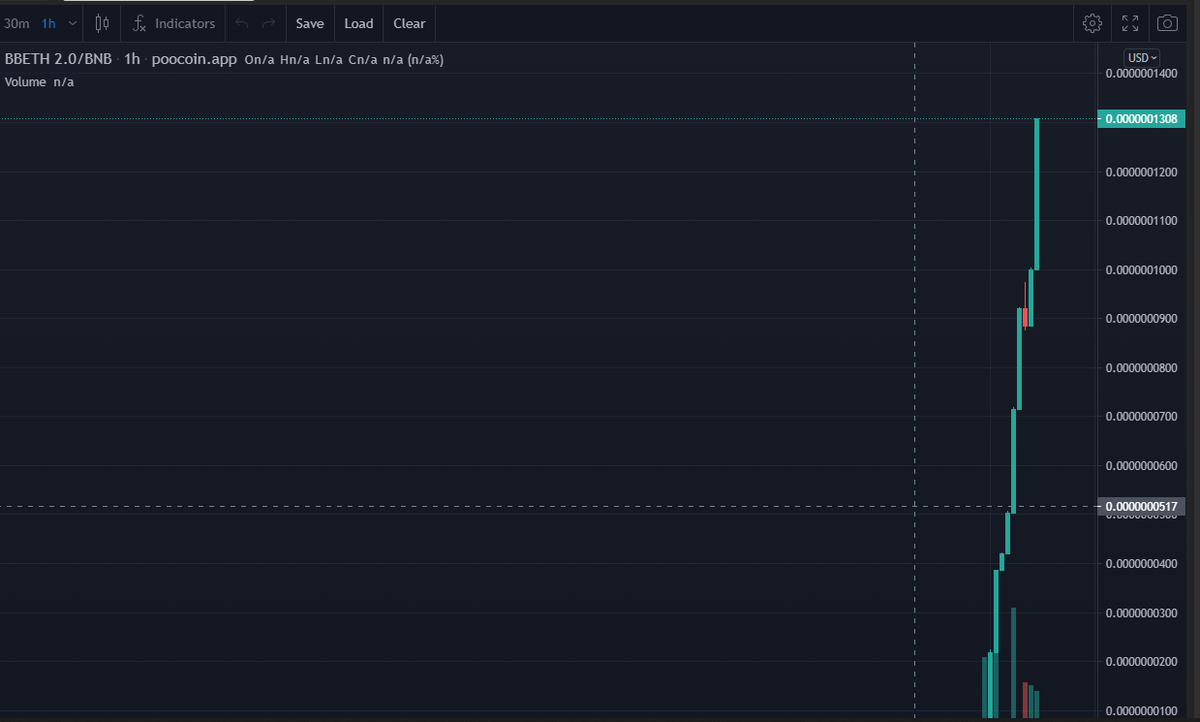
Task: Open chart settings gear
Action: click(1093, 23)
